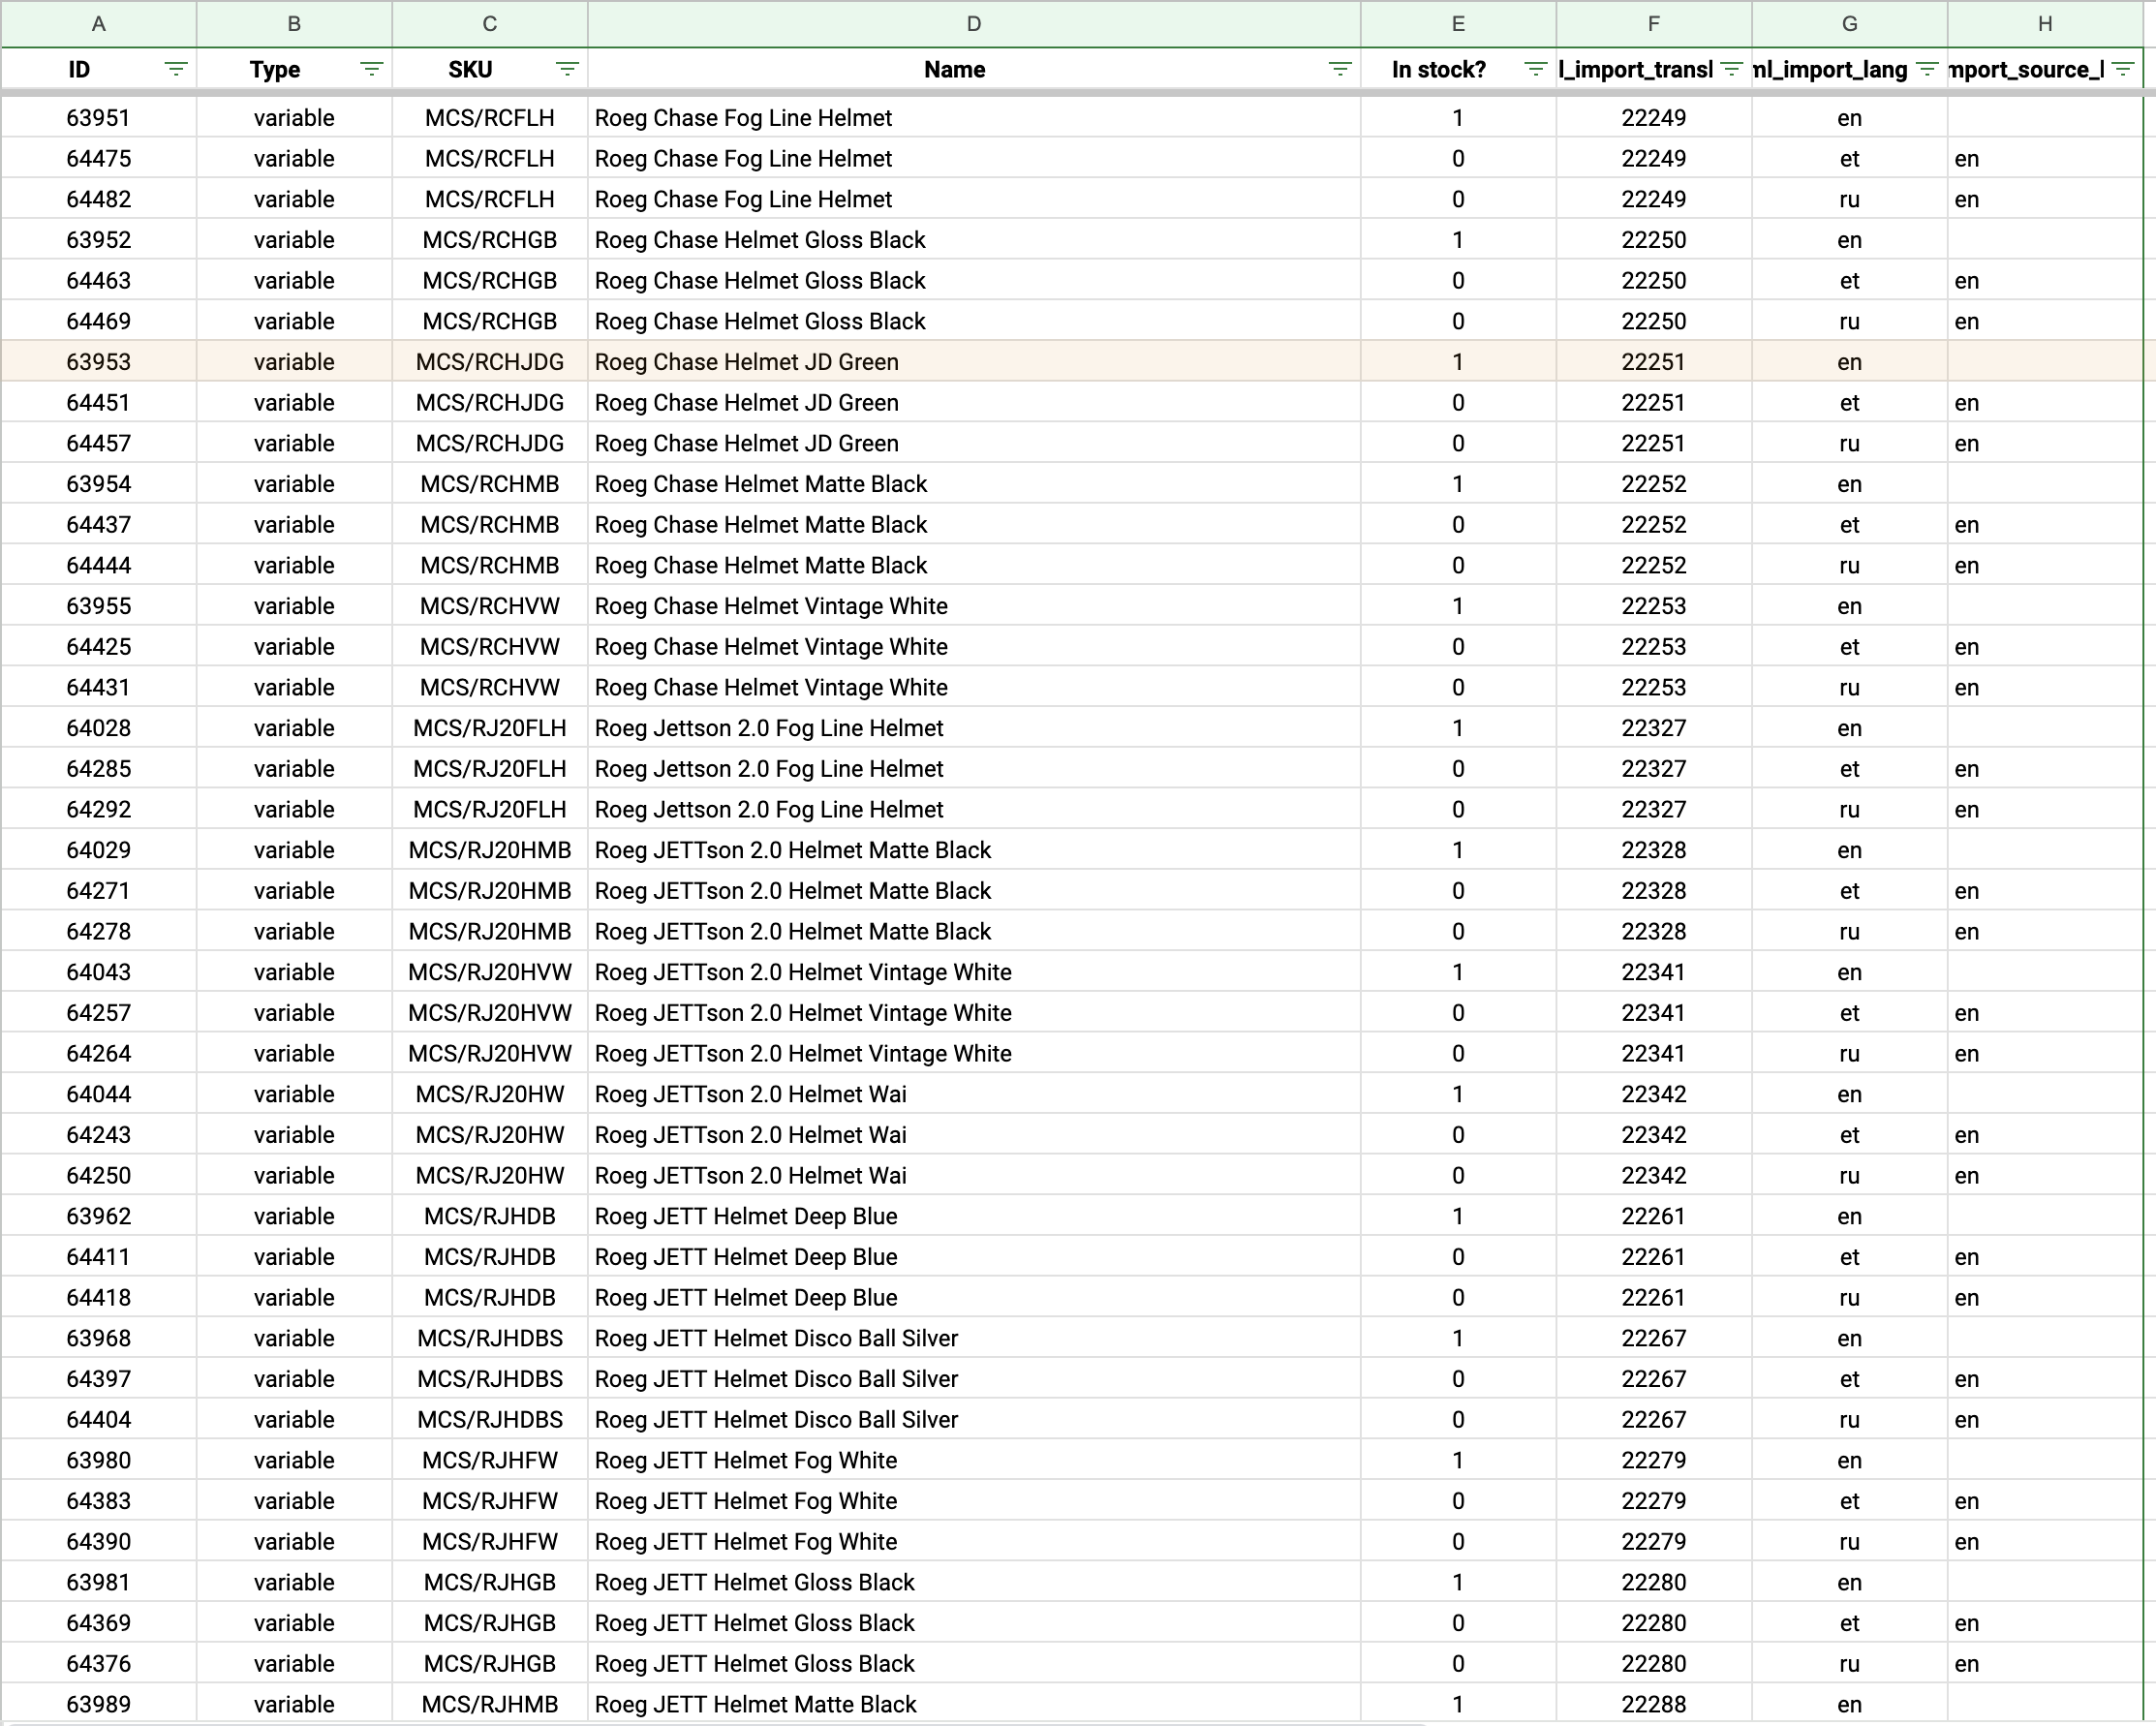Image resolution: width=2156 pixels, height=1726 pixels.
Task: Select language 'ru' in row 64482
Action: [x=1850, y=199]
